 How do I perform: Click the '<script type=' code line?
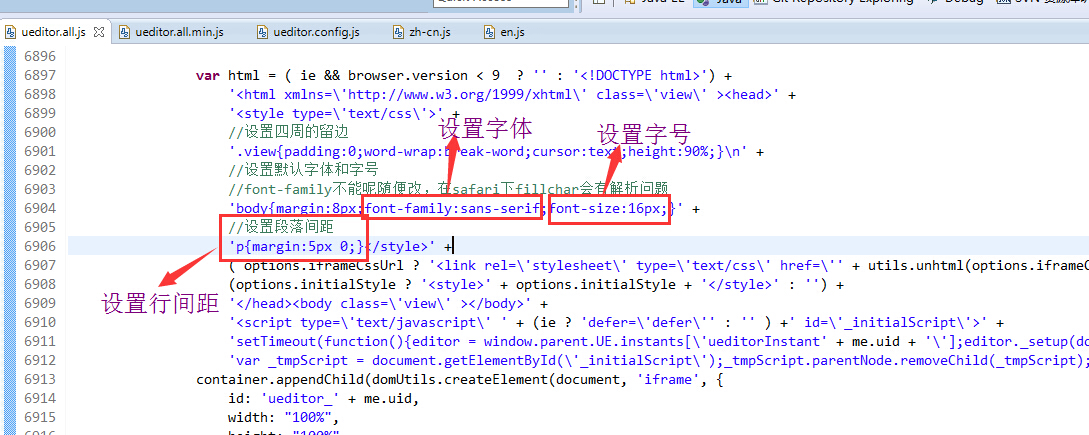(x=615, y=322)
